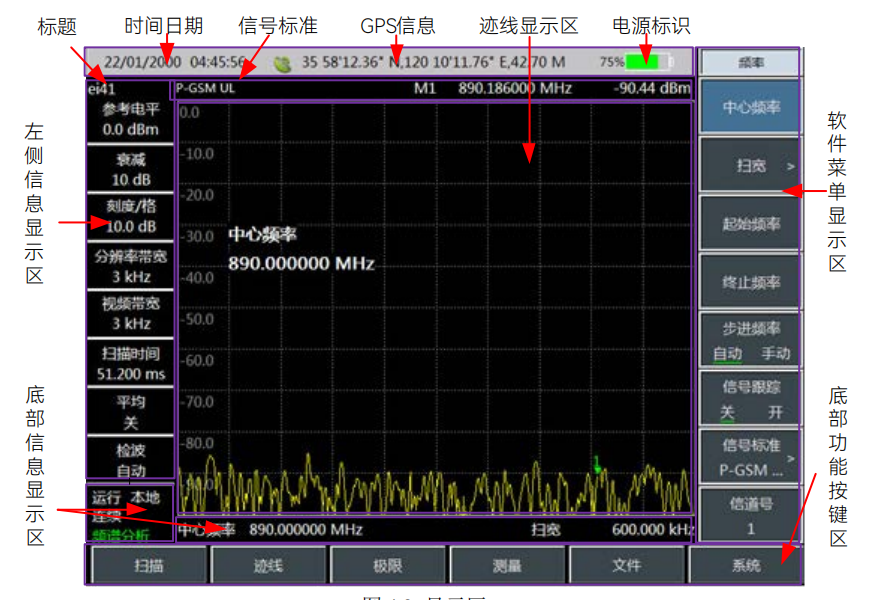877x600 pixels.
Task: Click the 信道号 channel number field
Action: pyautogui.click(x=750, y=515)
